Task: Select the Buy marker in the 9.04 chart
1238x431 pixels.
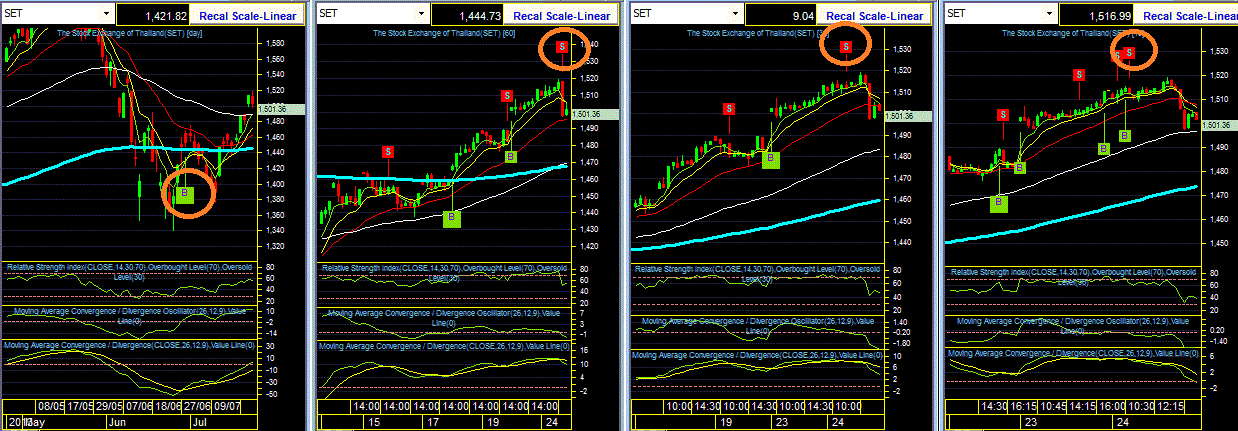Action: (770, 160)
